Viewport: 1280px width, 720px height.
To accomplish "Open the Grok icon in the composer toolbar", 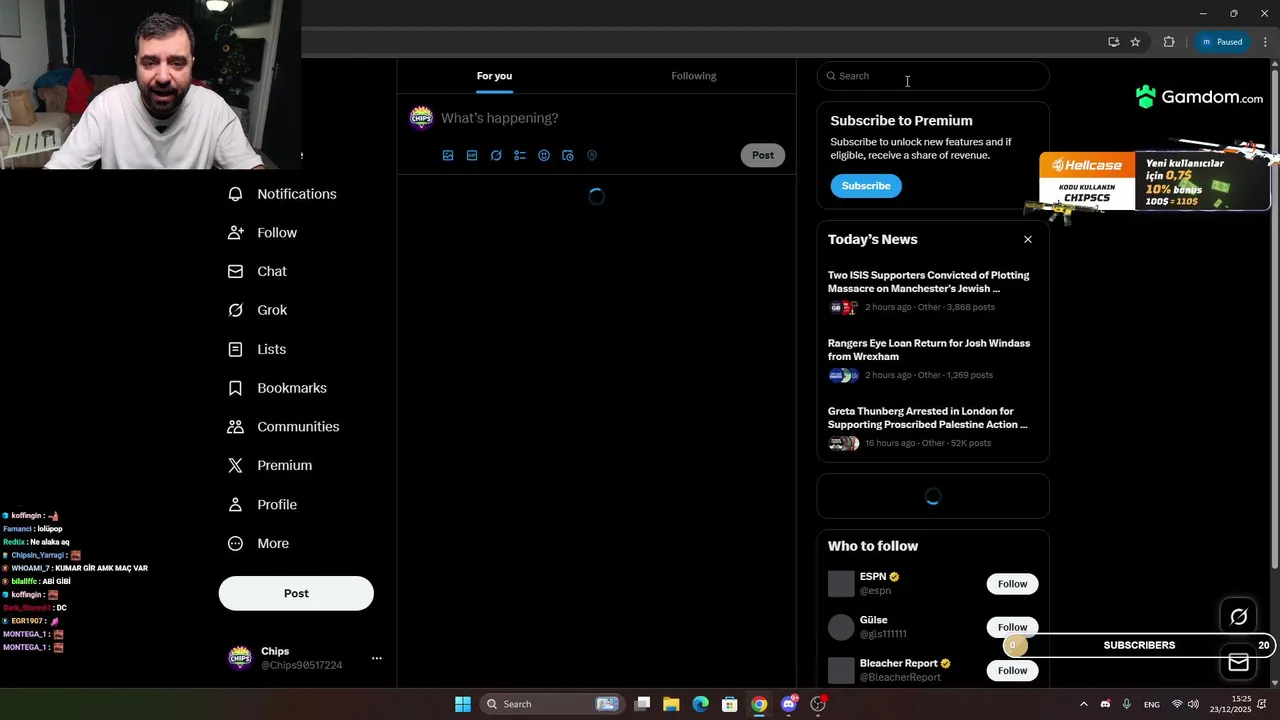I will coord(496,155).
